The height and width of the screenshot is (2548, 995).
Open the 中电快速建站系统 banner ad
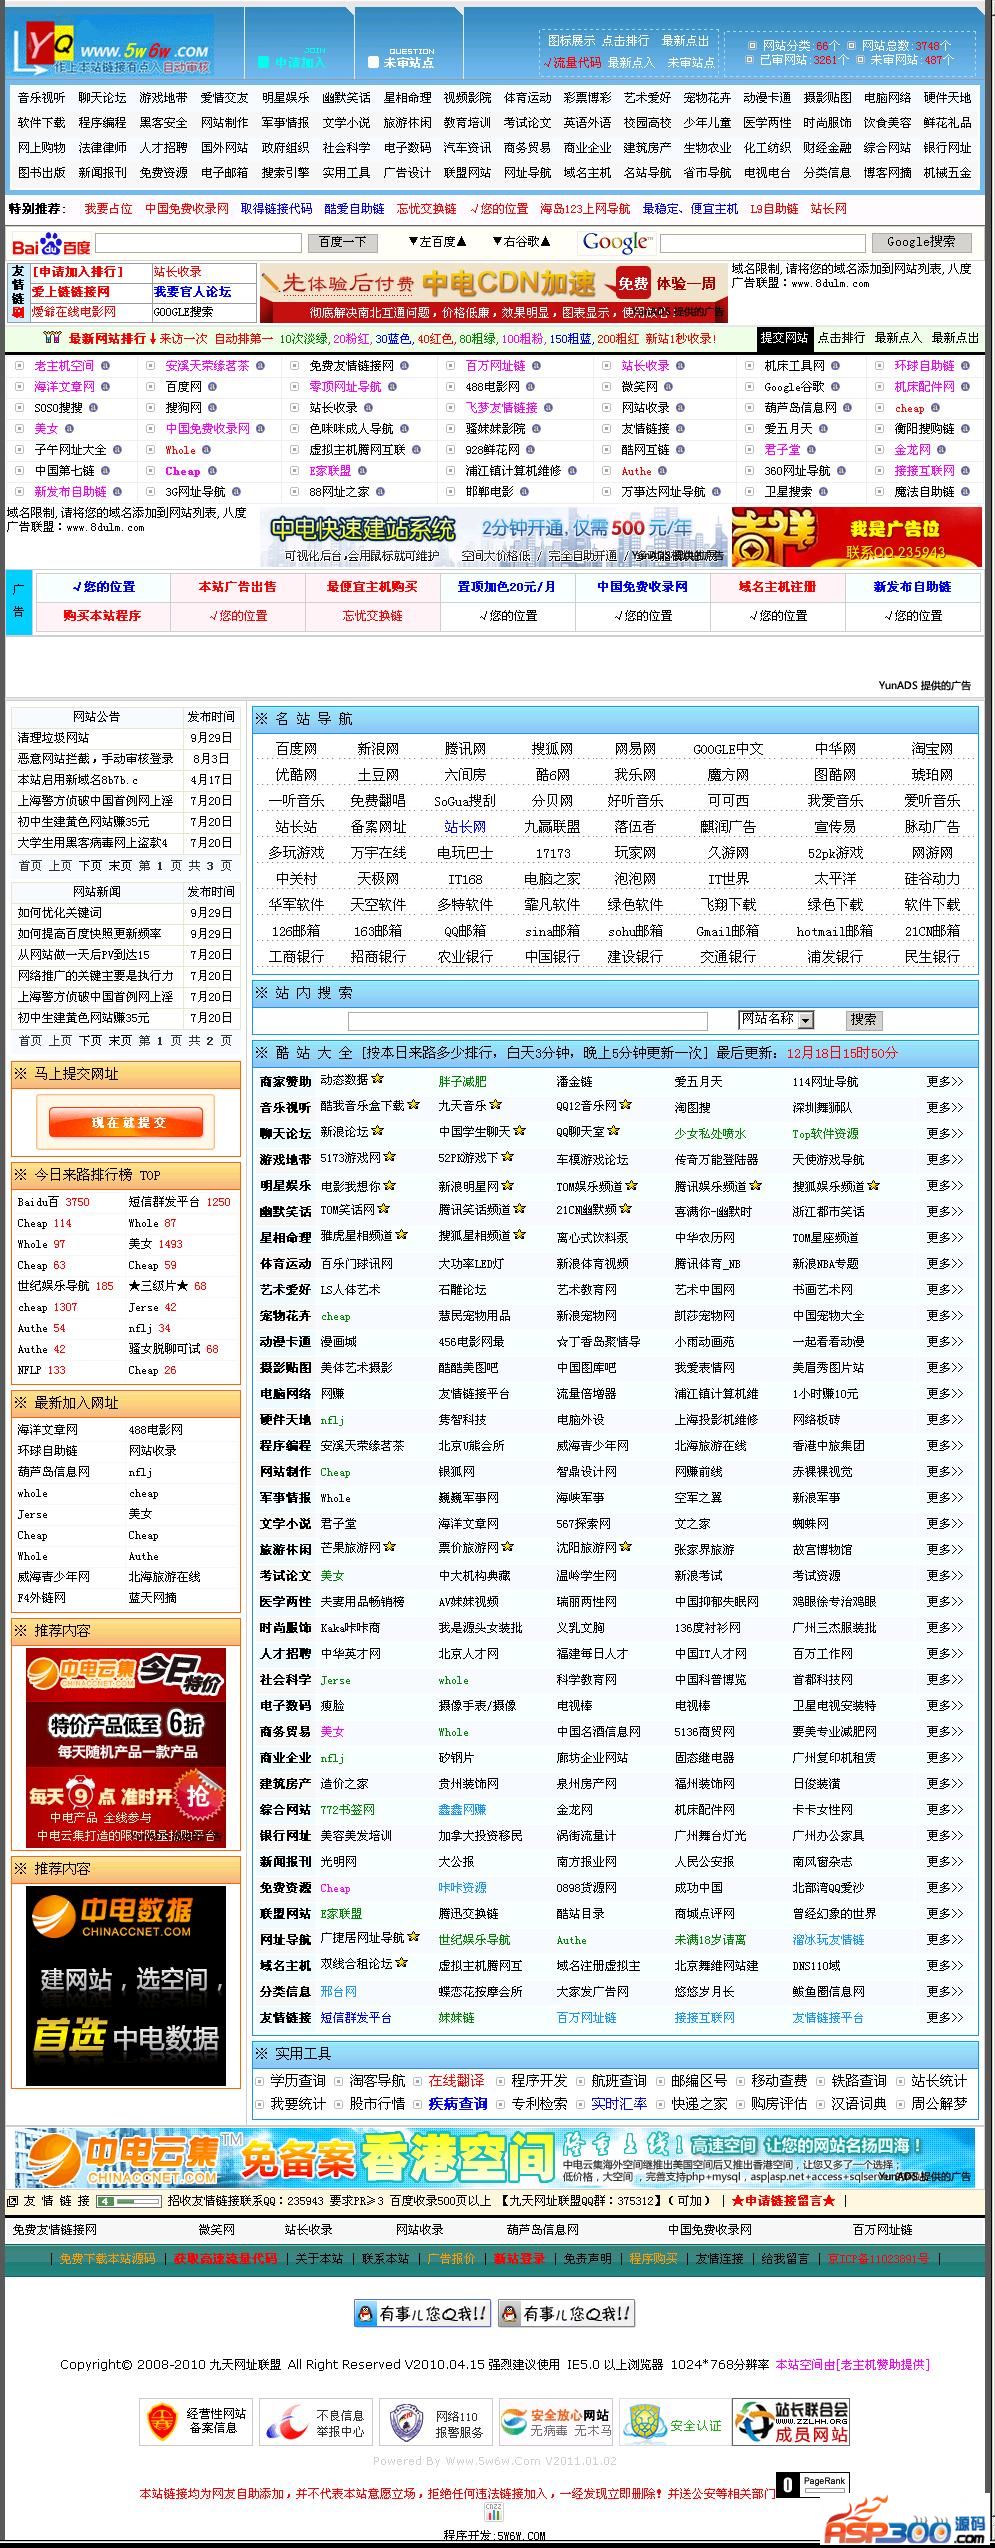494,538
